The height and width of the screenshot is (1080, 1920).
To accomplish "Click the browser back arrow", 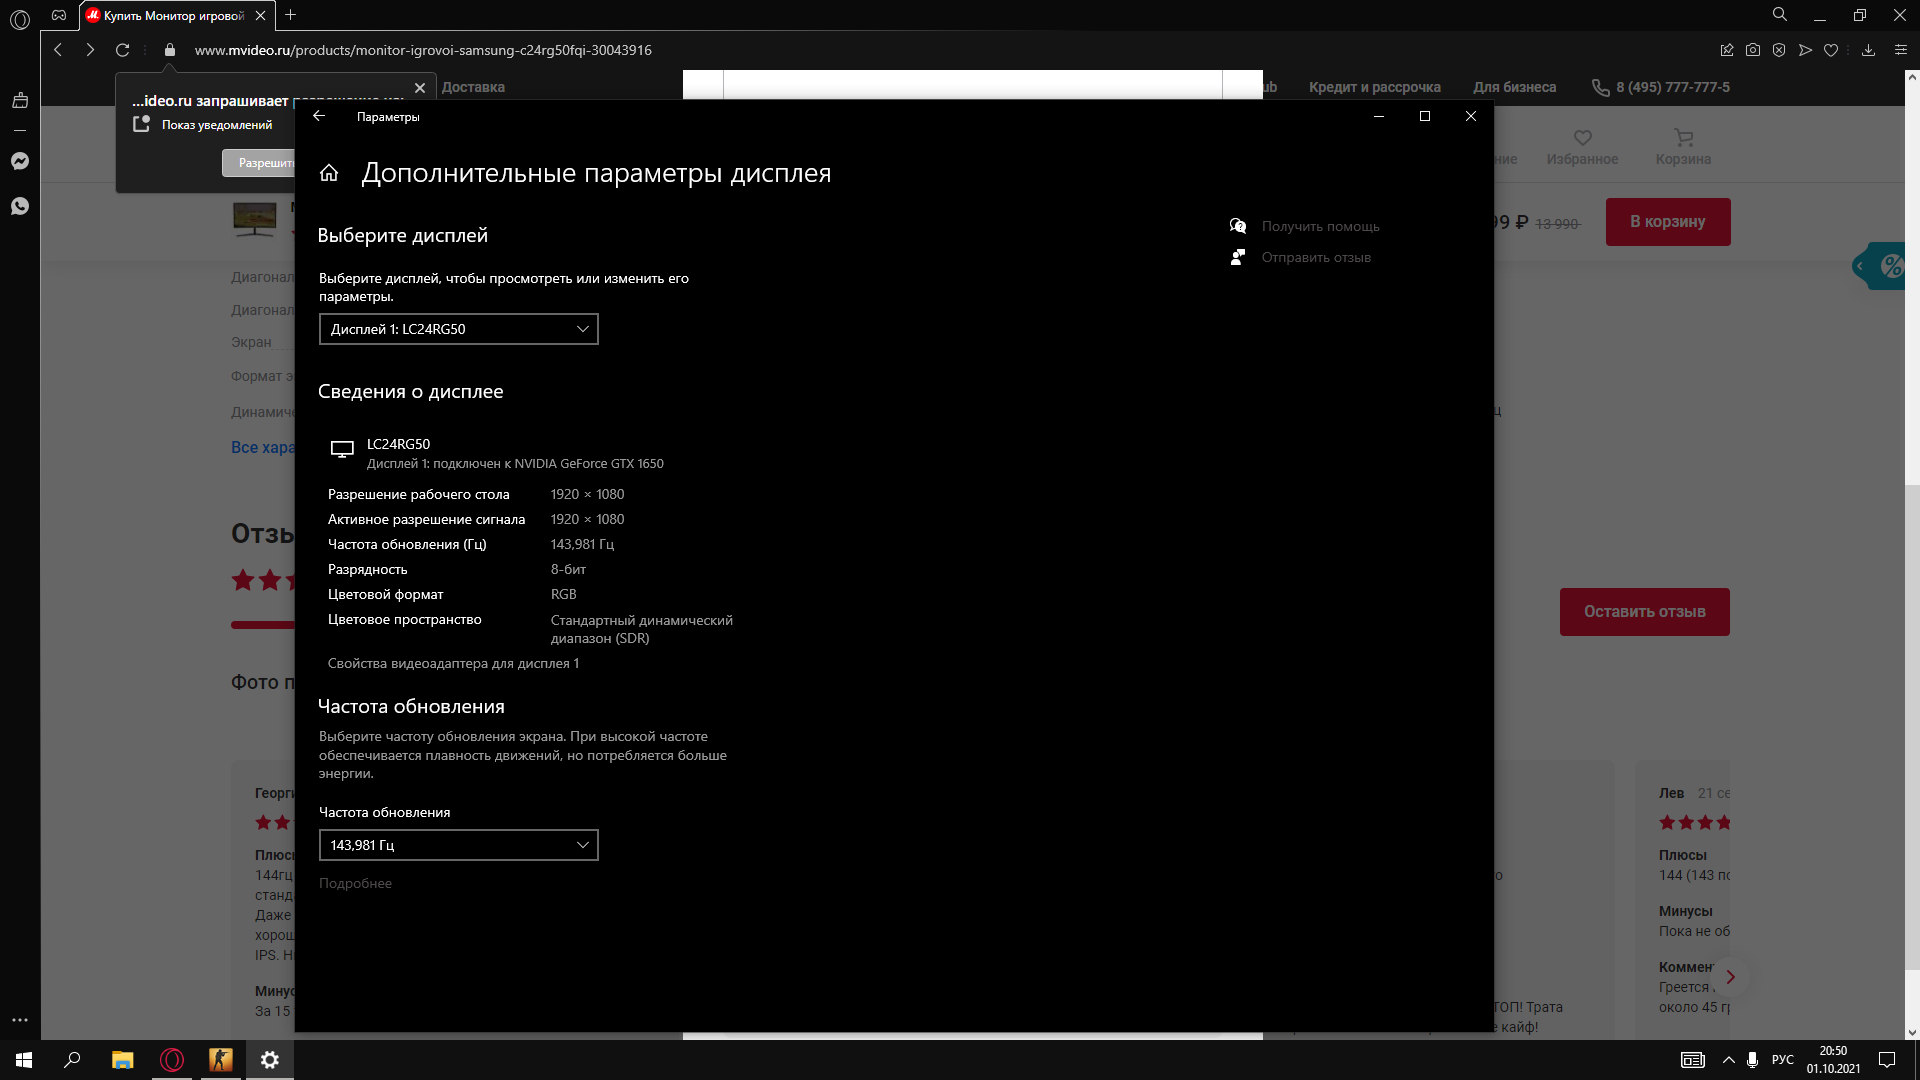I will coord(58,50).
